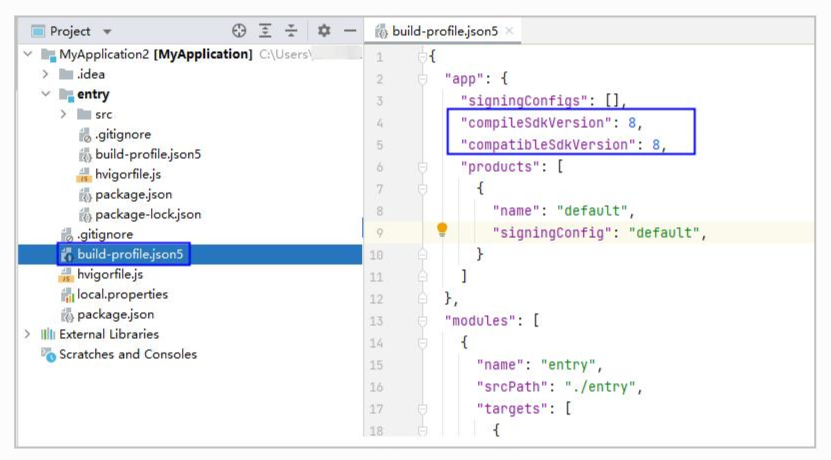The image size is (831, 460).
Task: Open the root-level hvigorfile.js
Action: pos(110,275)
